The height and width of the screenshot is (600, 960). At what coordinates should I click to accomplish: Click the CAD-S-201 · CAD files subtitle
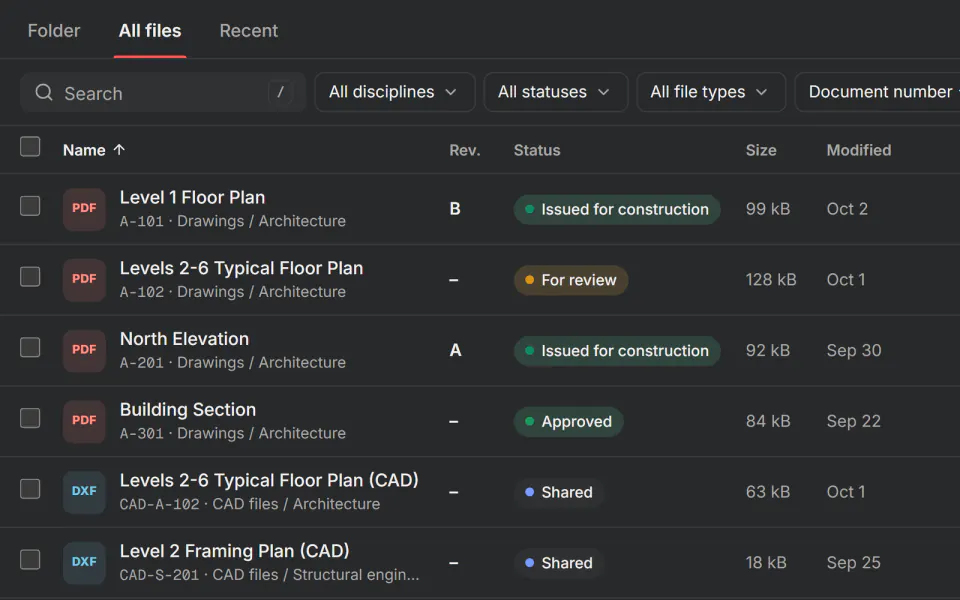[x=269, y=575]
